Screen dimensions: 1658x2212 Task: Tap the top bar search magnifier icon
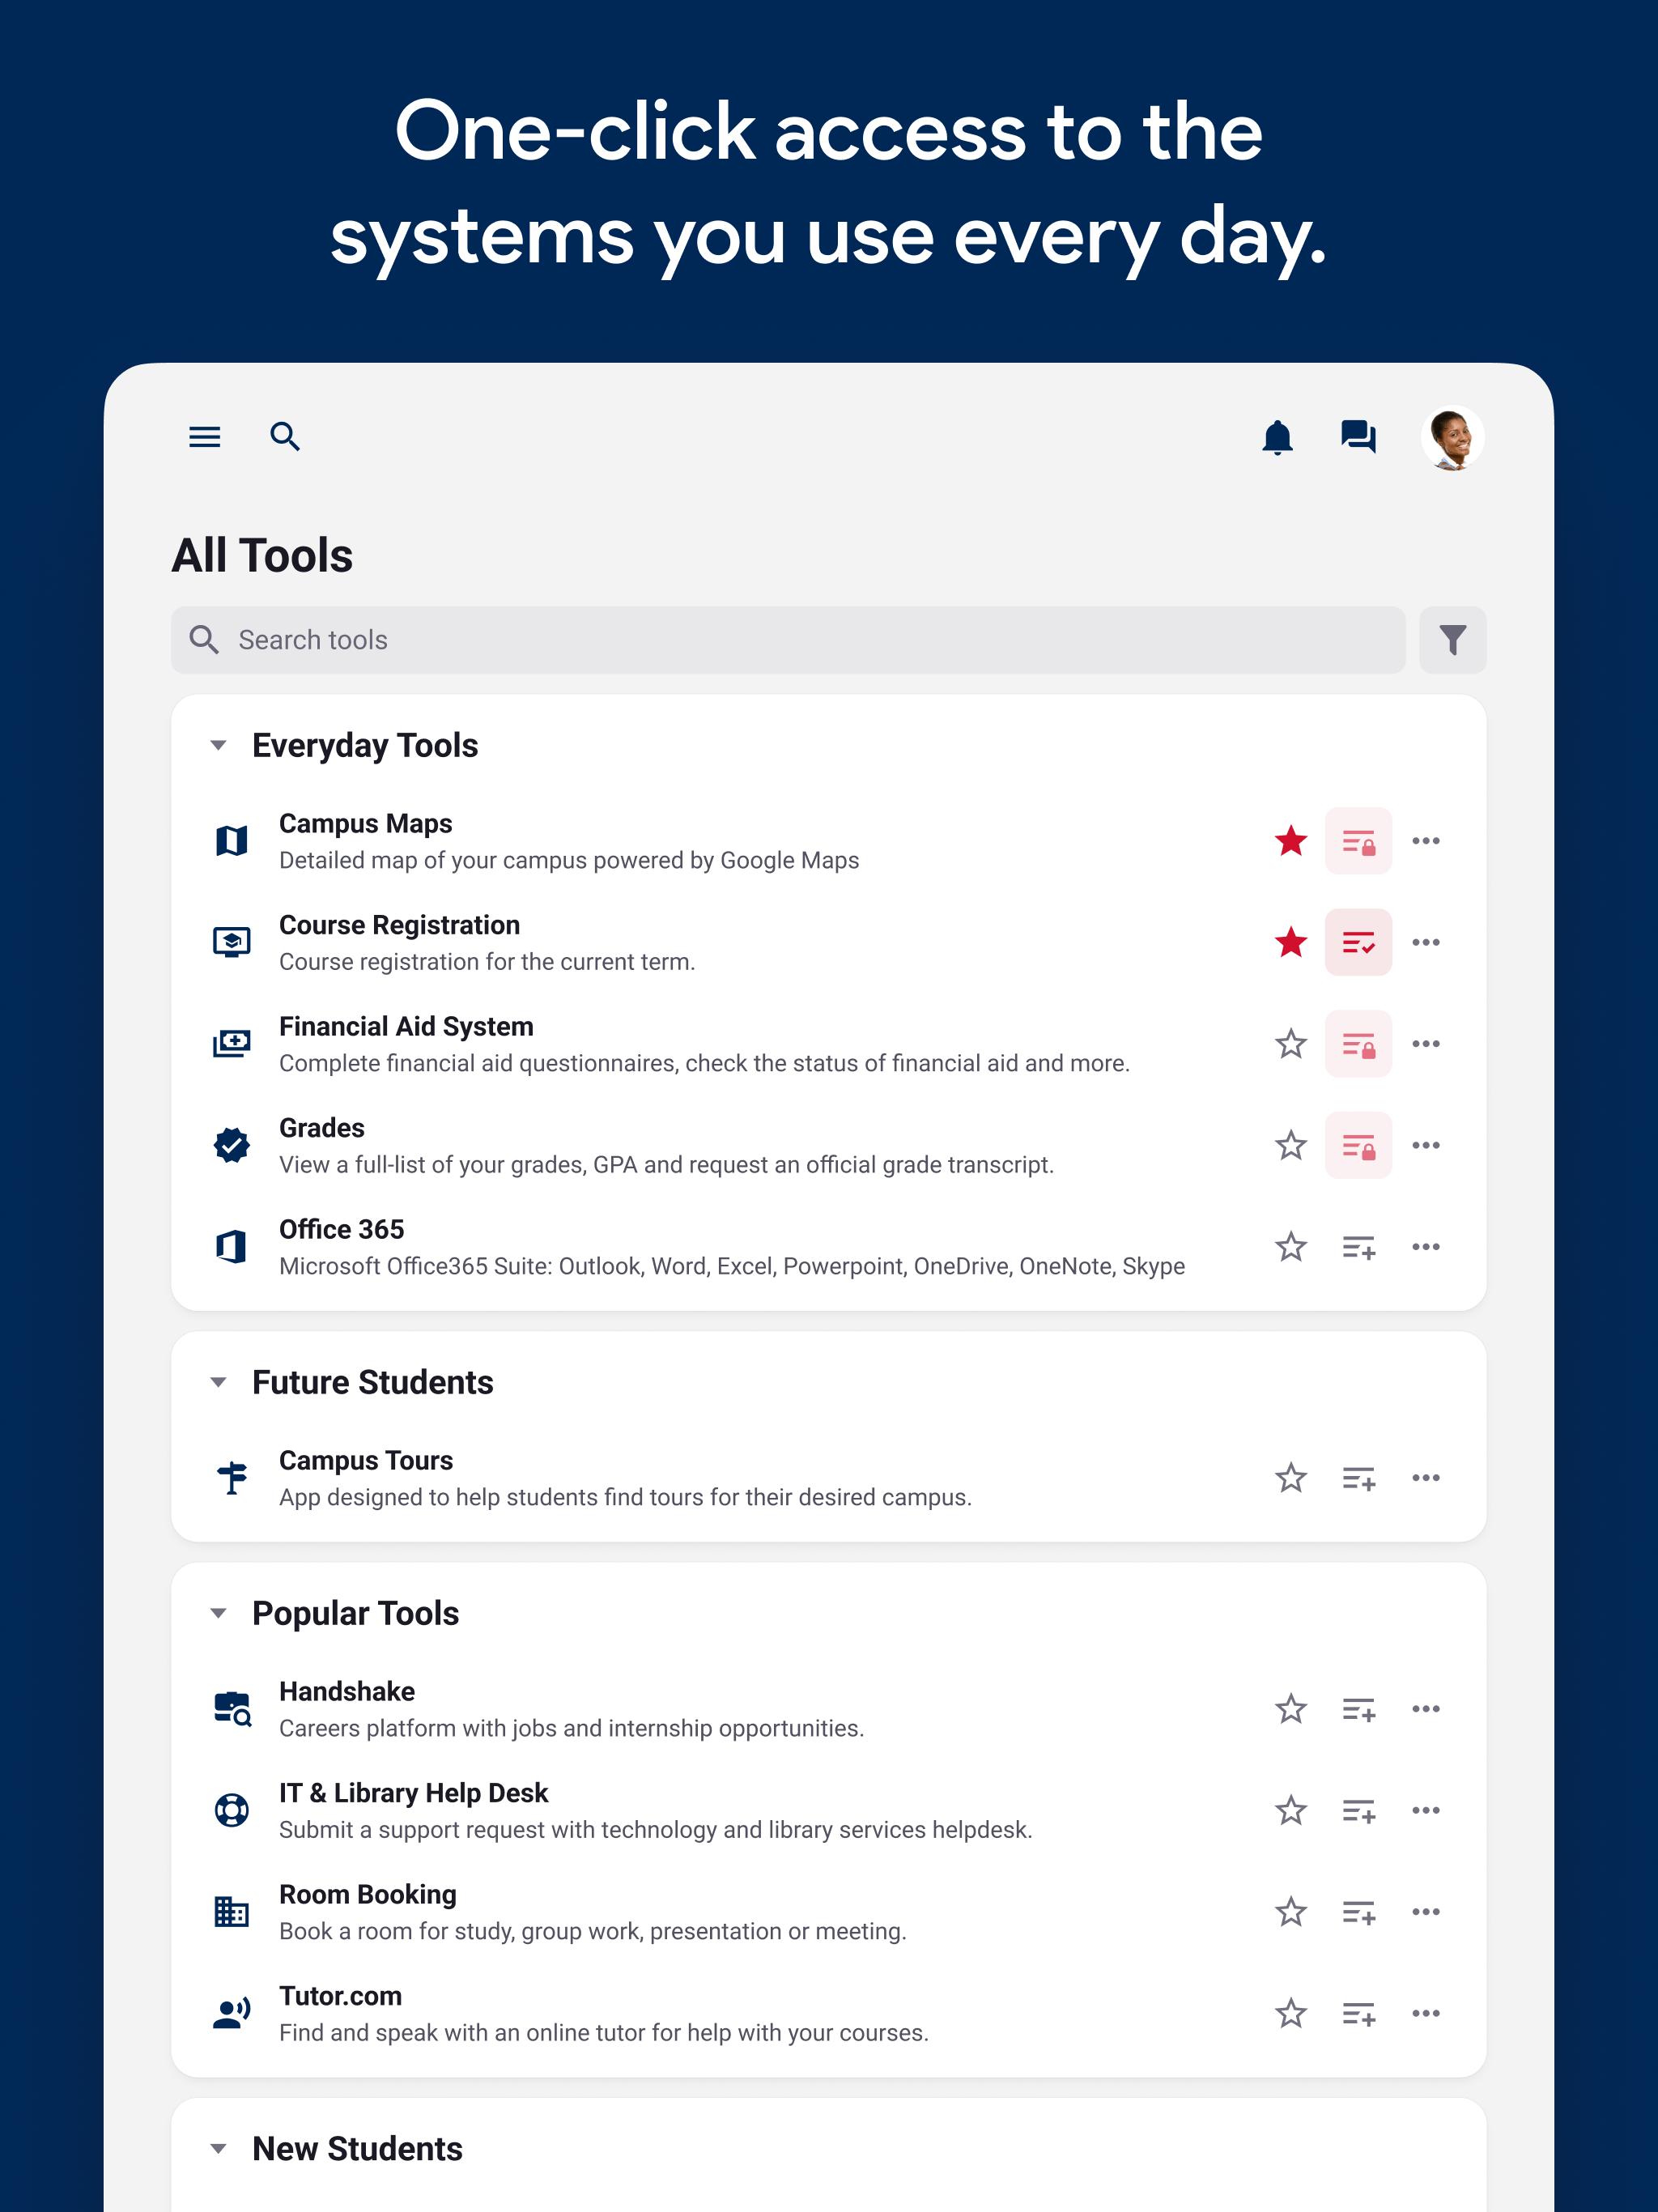click(285, 437)
